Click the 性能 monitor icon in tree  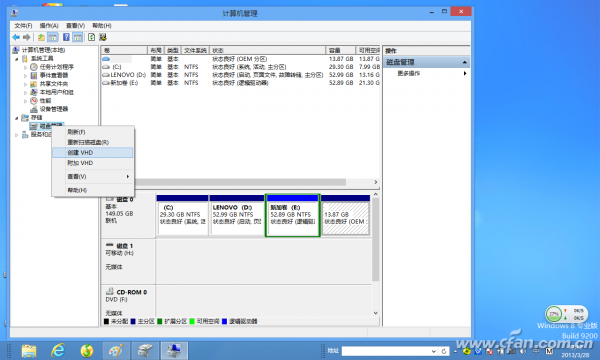(x=34, y=101)
